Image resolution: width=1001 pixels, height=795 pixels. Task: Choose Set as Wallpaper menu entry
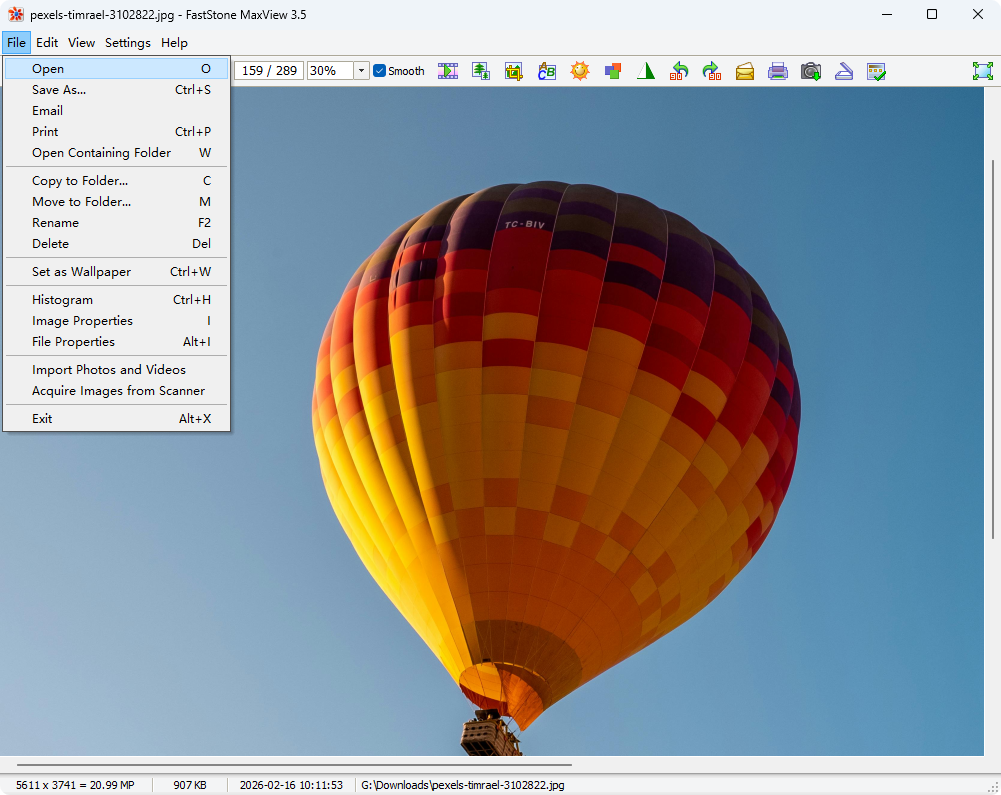[81, 272]
